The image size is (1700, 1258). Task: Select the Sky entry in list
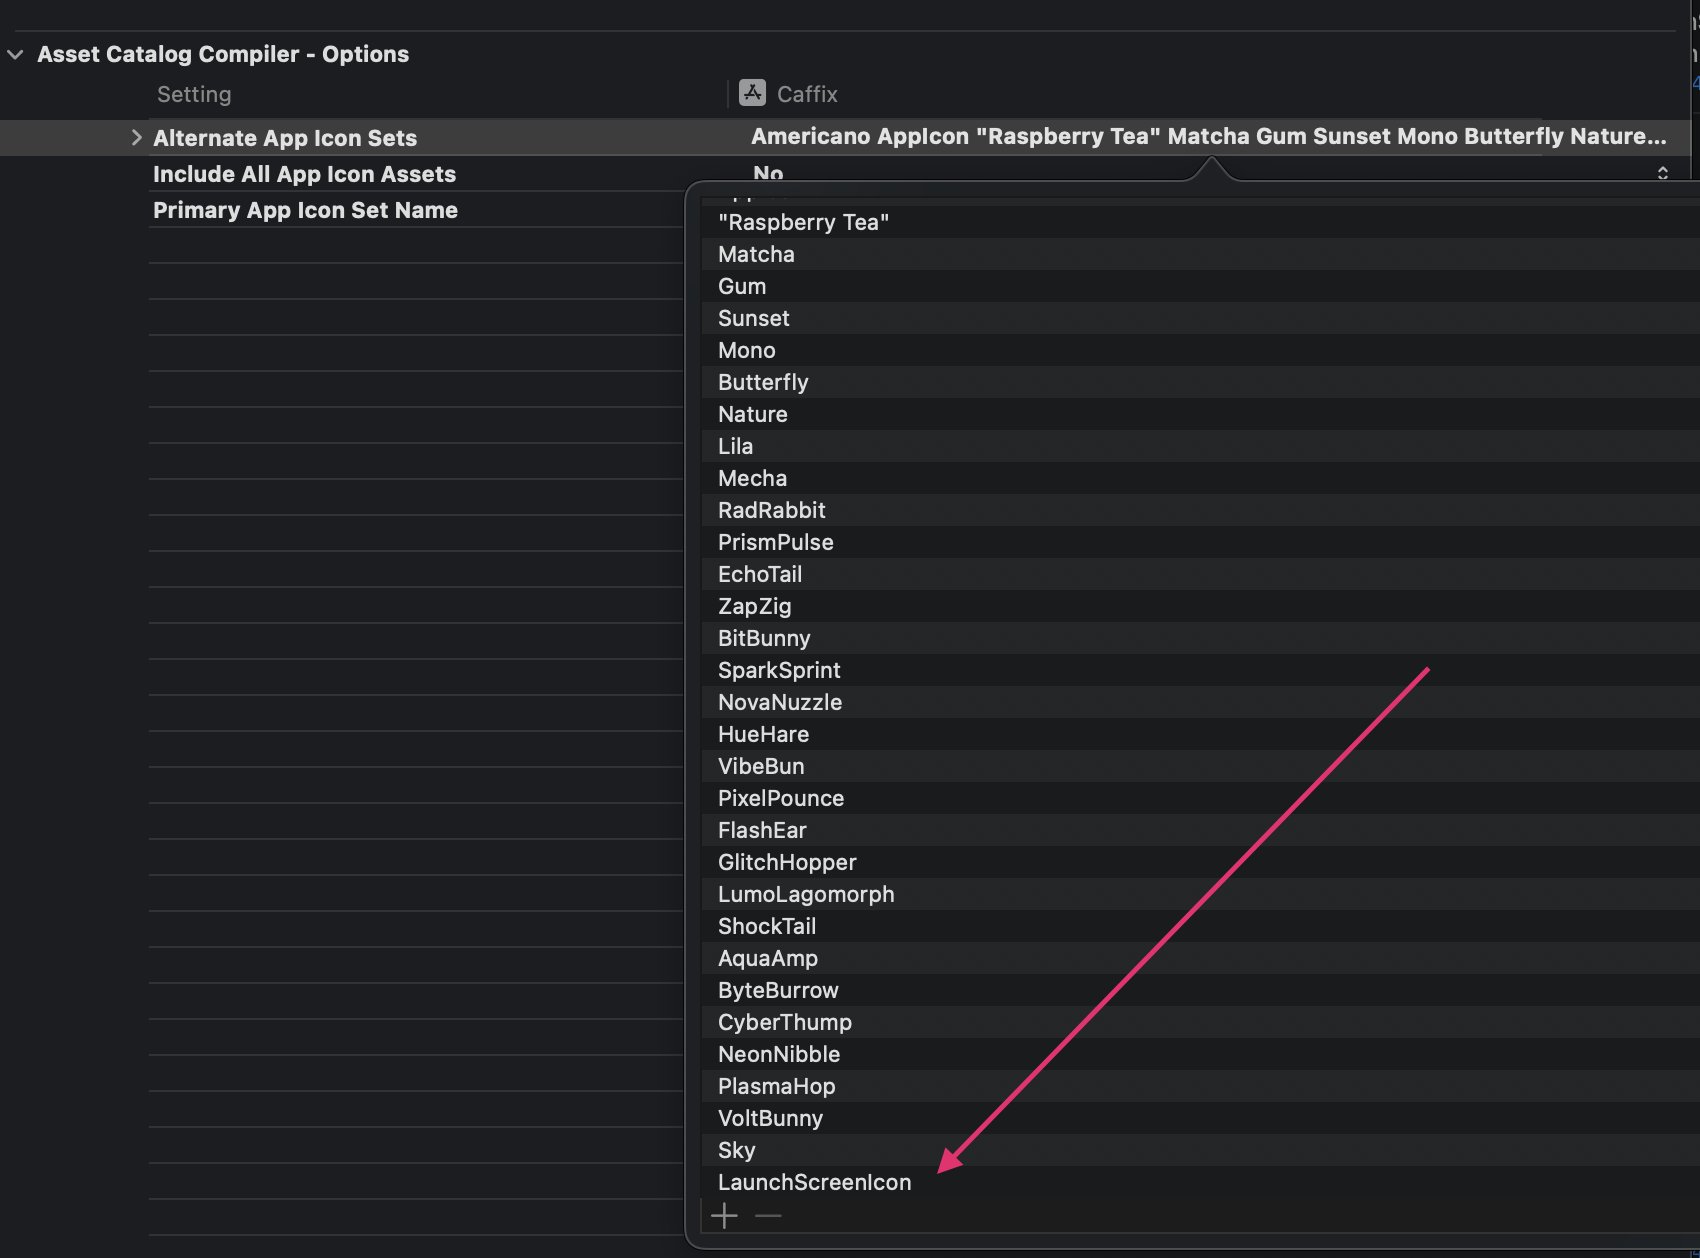(x=736, y=1150)
